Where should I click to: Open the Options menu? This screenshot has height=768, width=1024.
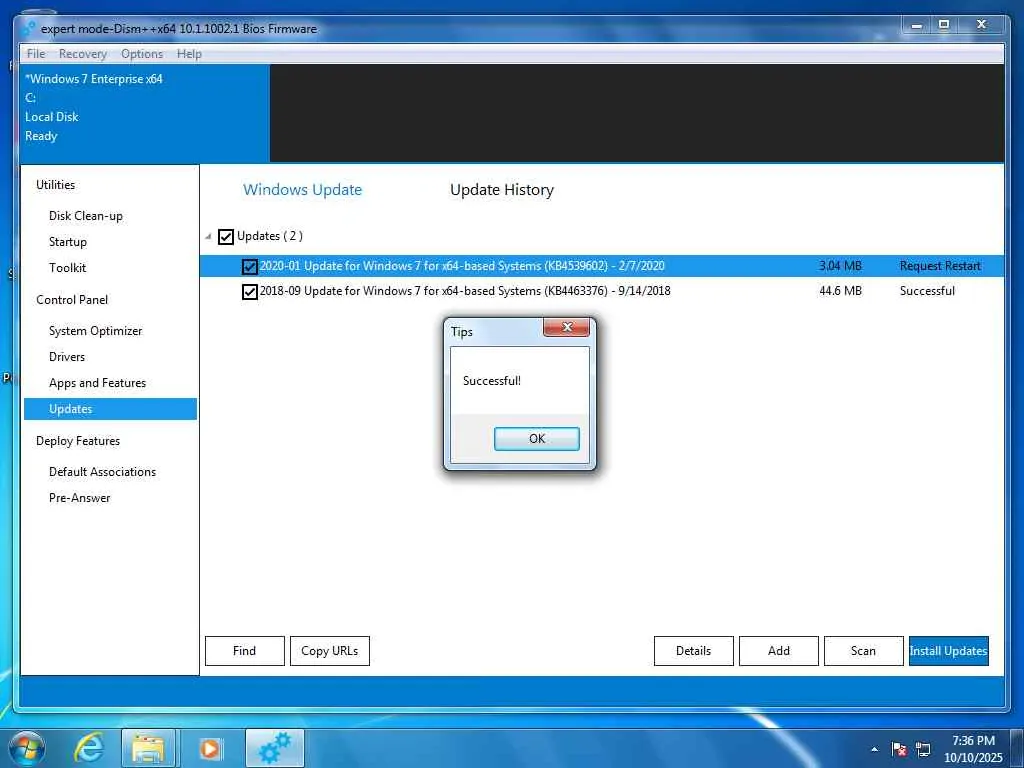click(x=142, y=54)
